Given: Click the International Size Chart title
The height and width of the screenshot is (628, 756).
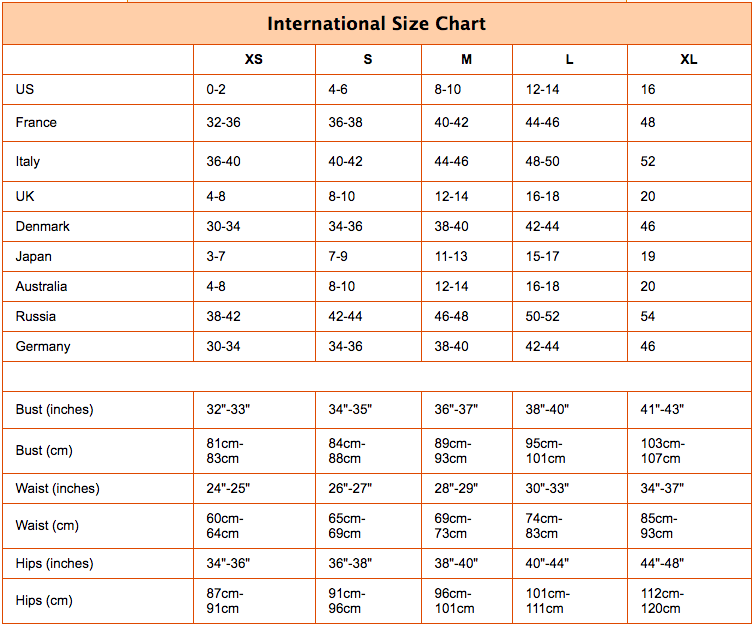Looking at the screenshot, I should pos(377,23).
